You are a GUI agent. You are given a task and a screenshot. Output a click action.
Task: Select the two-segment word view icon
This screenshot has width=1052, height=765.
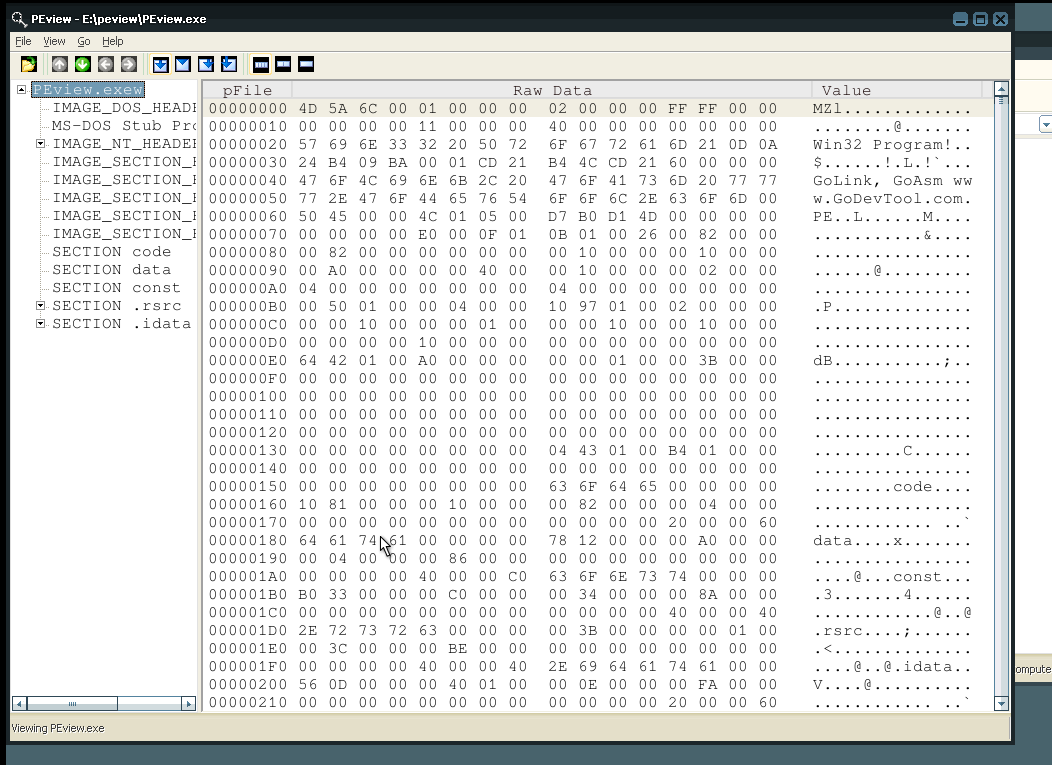click(x=283, y=64)
